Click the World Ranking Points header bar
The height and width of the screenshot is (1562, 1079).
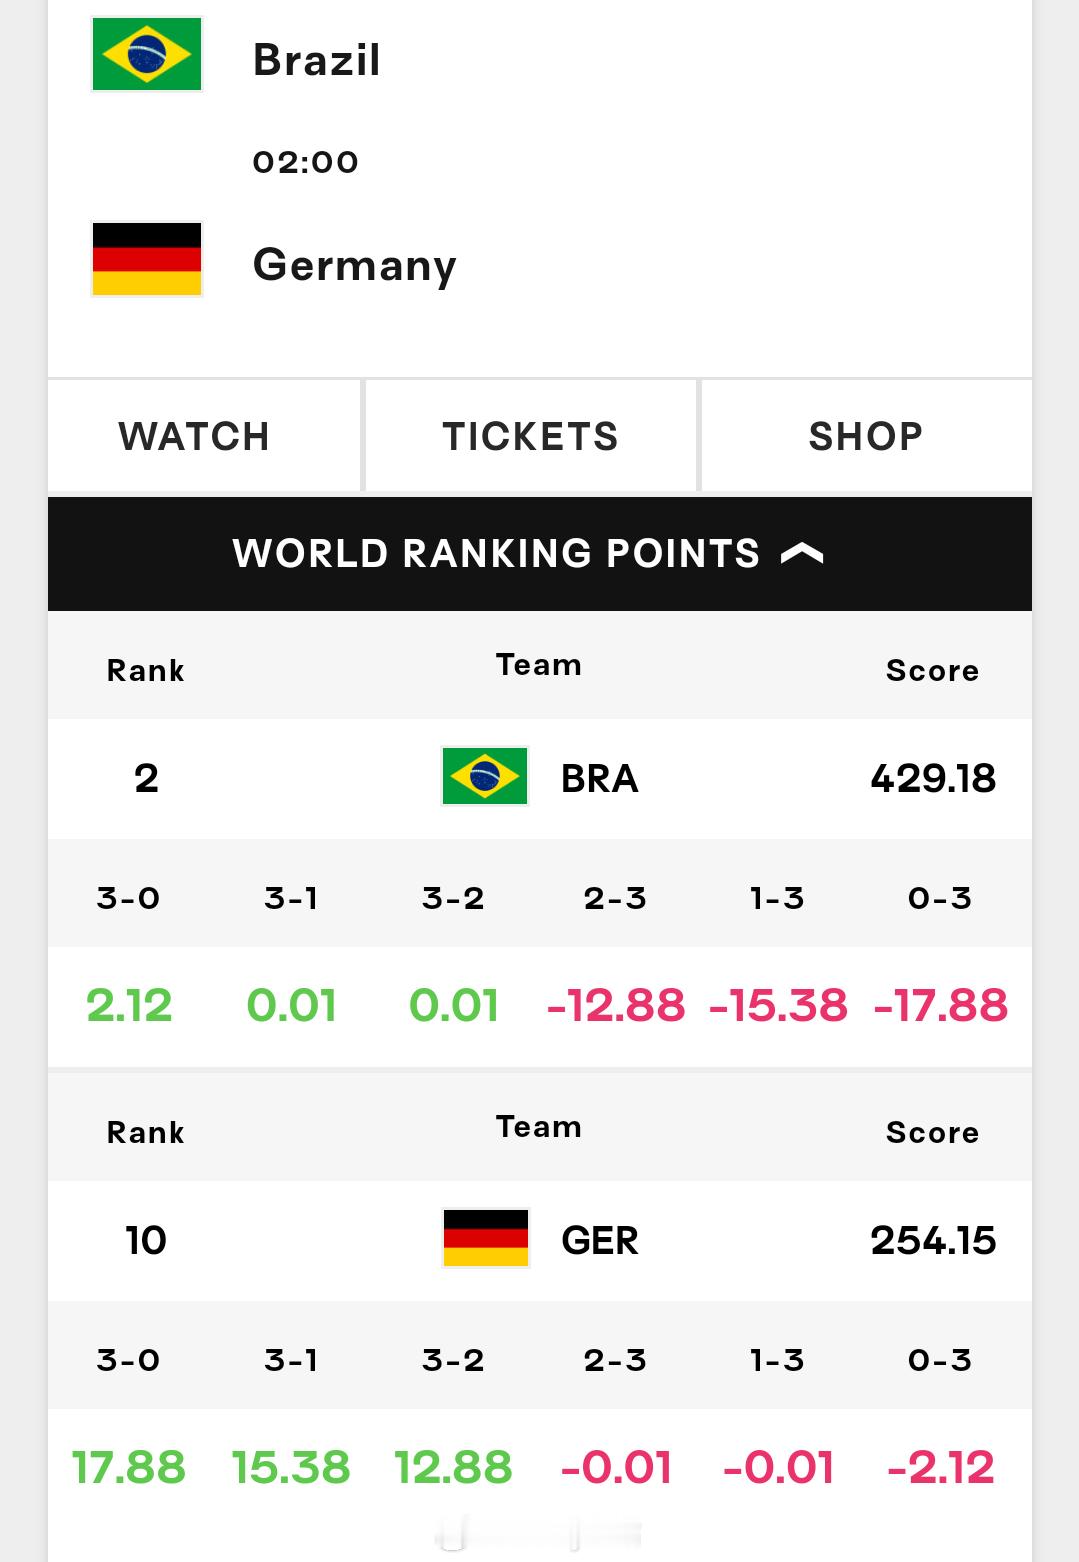[x=540, y=554]
